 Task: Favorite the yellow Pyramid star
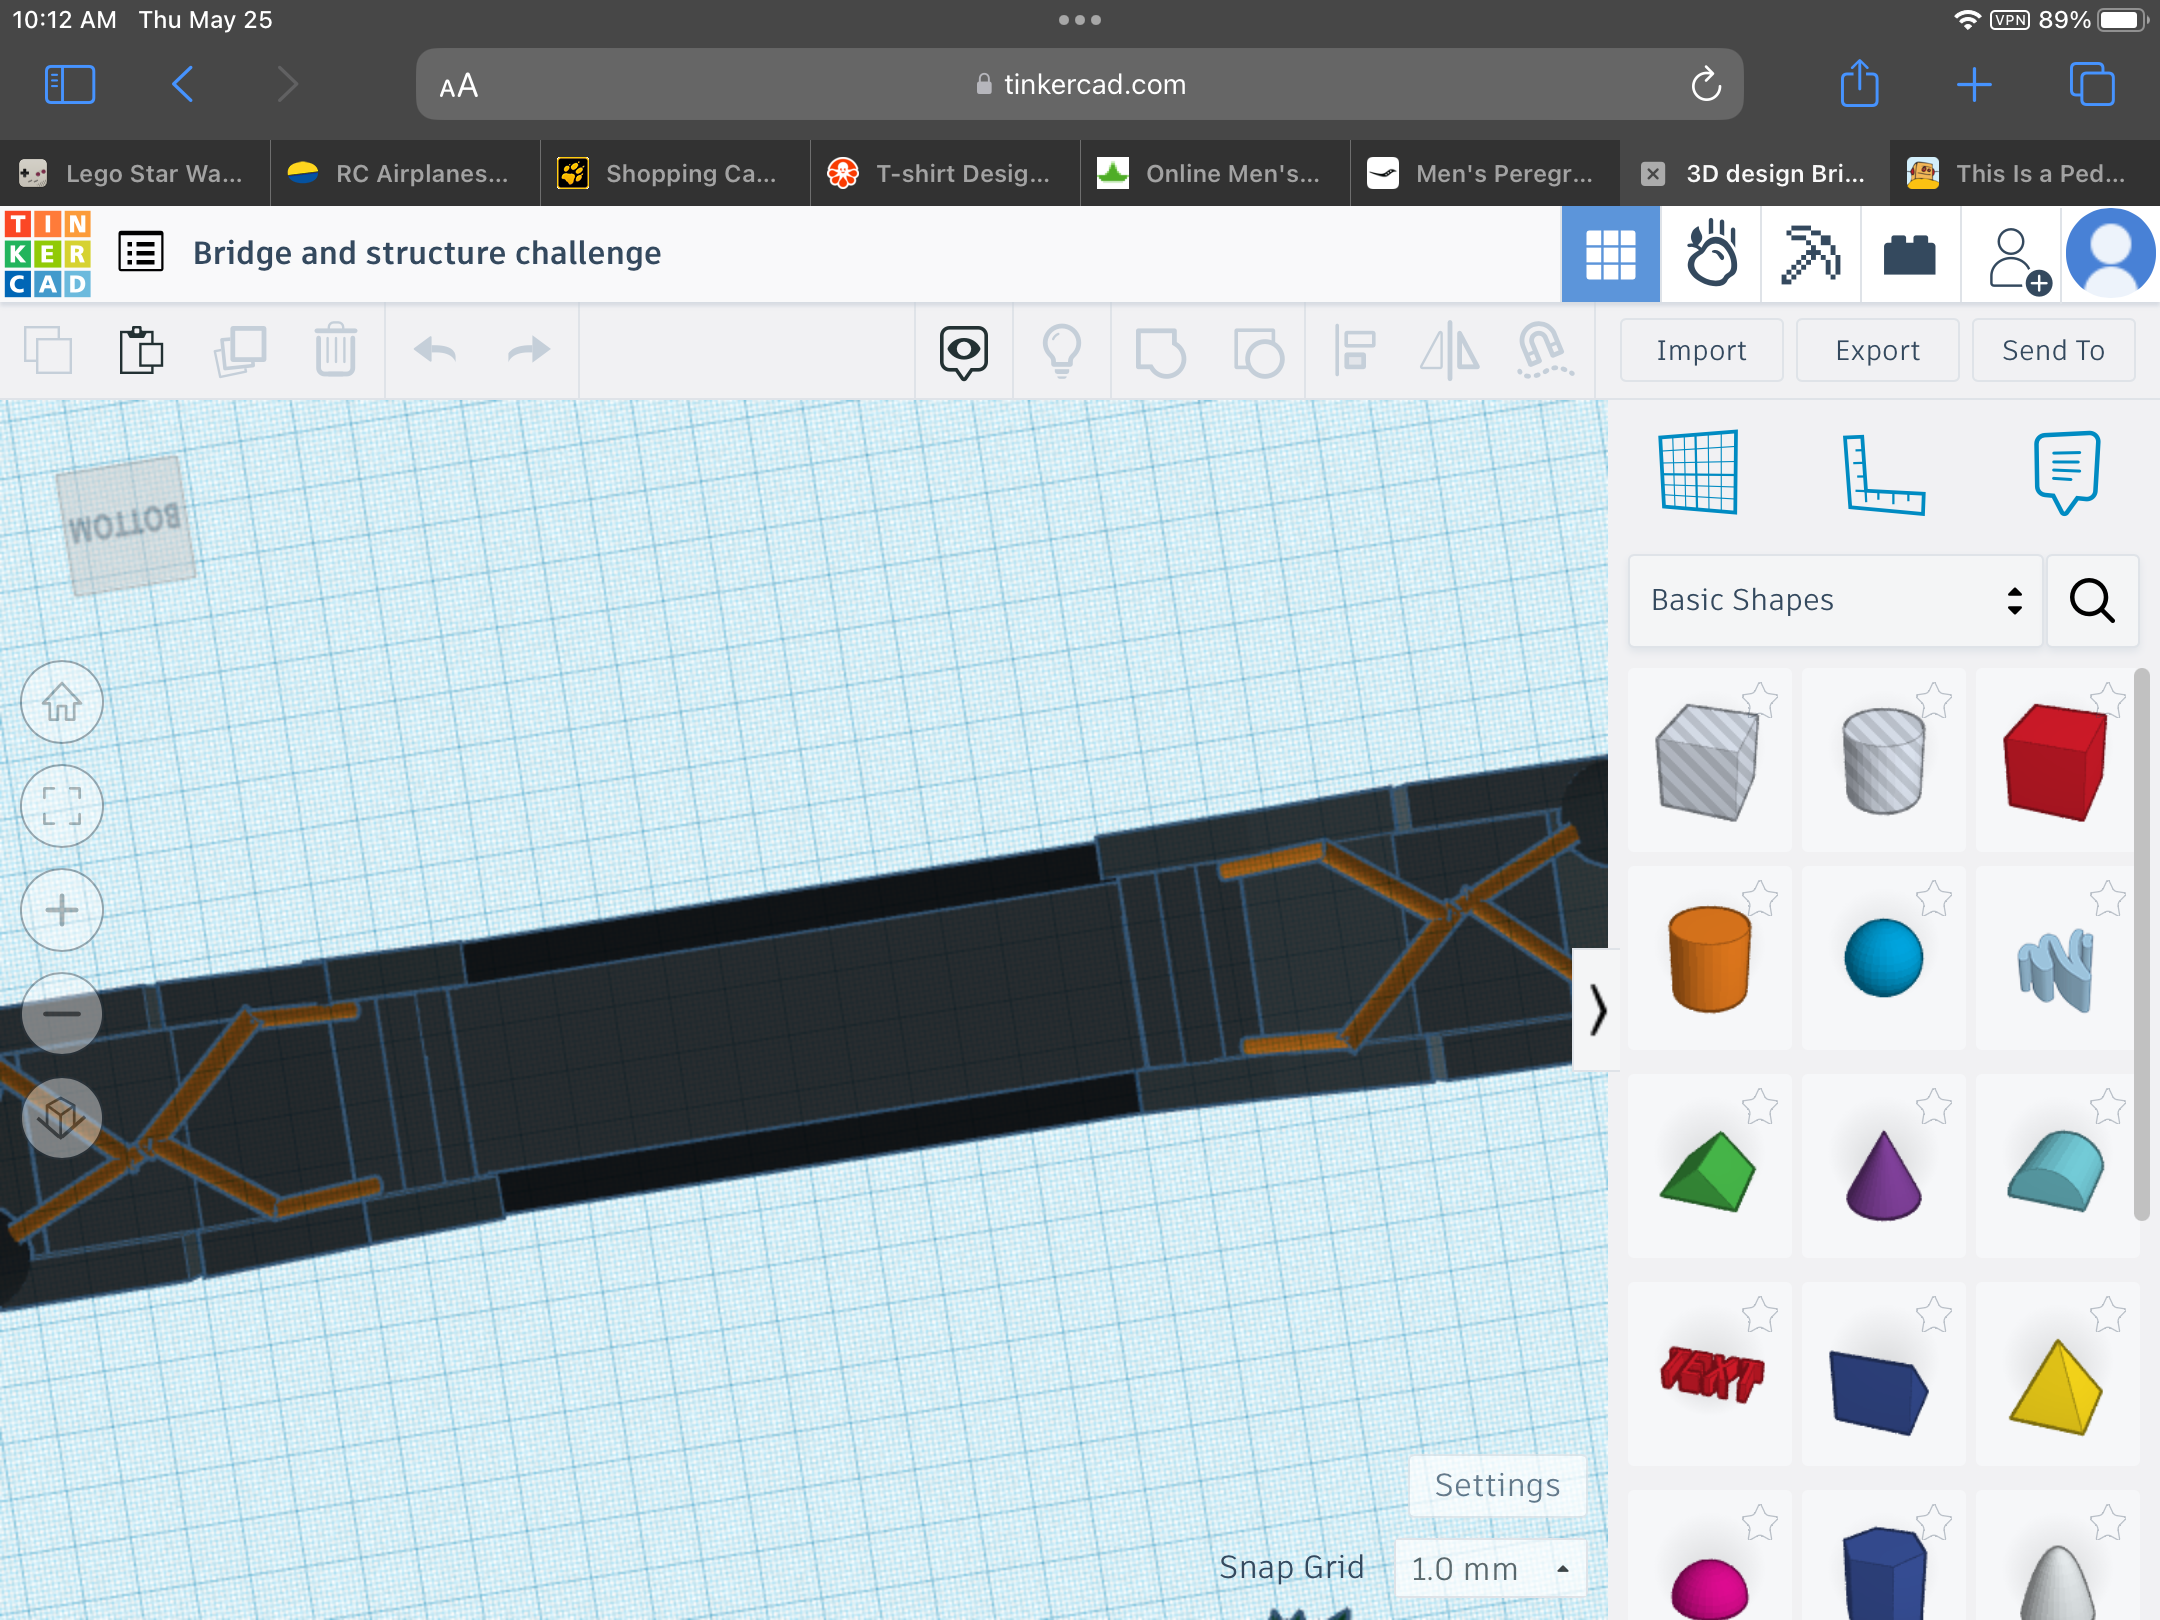click(x=2108, y=1314)
